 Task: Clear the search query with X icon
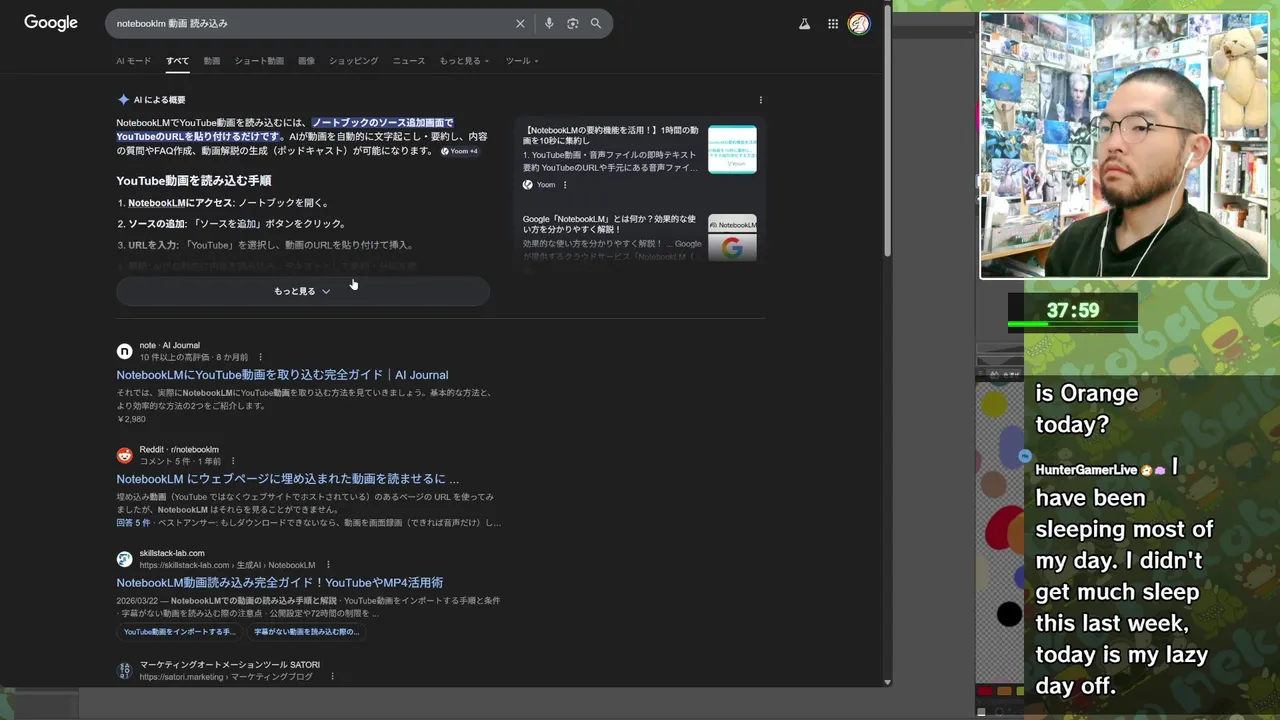[x=520, y=23]
